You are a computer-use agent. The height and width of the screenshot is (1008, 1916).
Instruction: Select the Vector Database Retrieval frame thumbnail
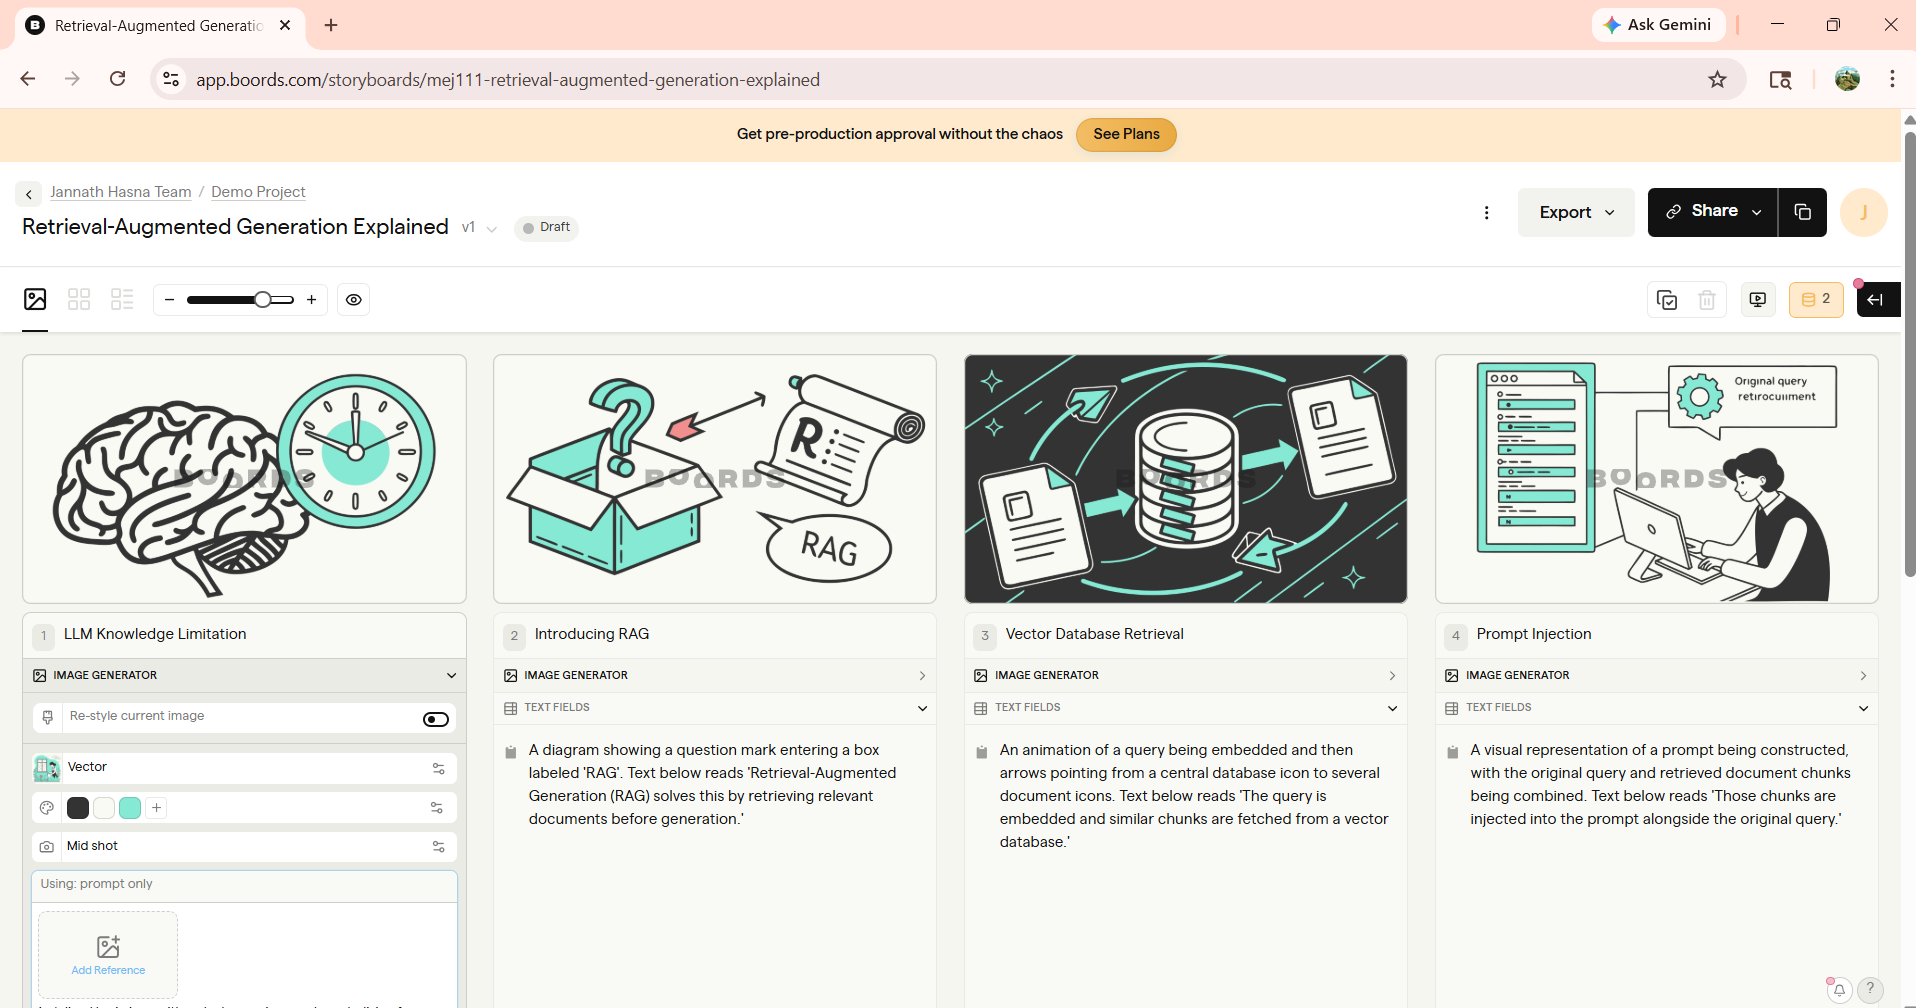(x=1186, y=479)
